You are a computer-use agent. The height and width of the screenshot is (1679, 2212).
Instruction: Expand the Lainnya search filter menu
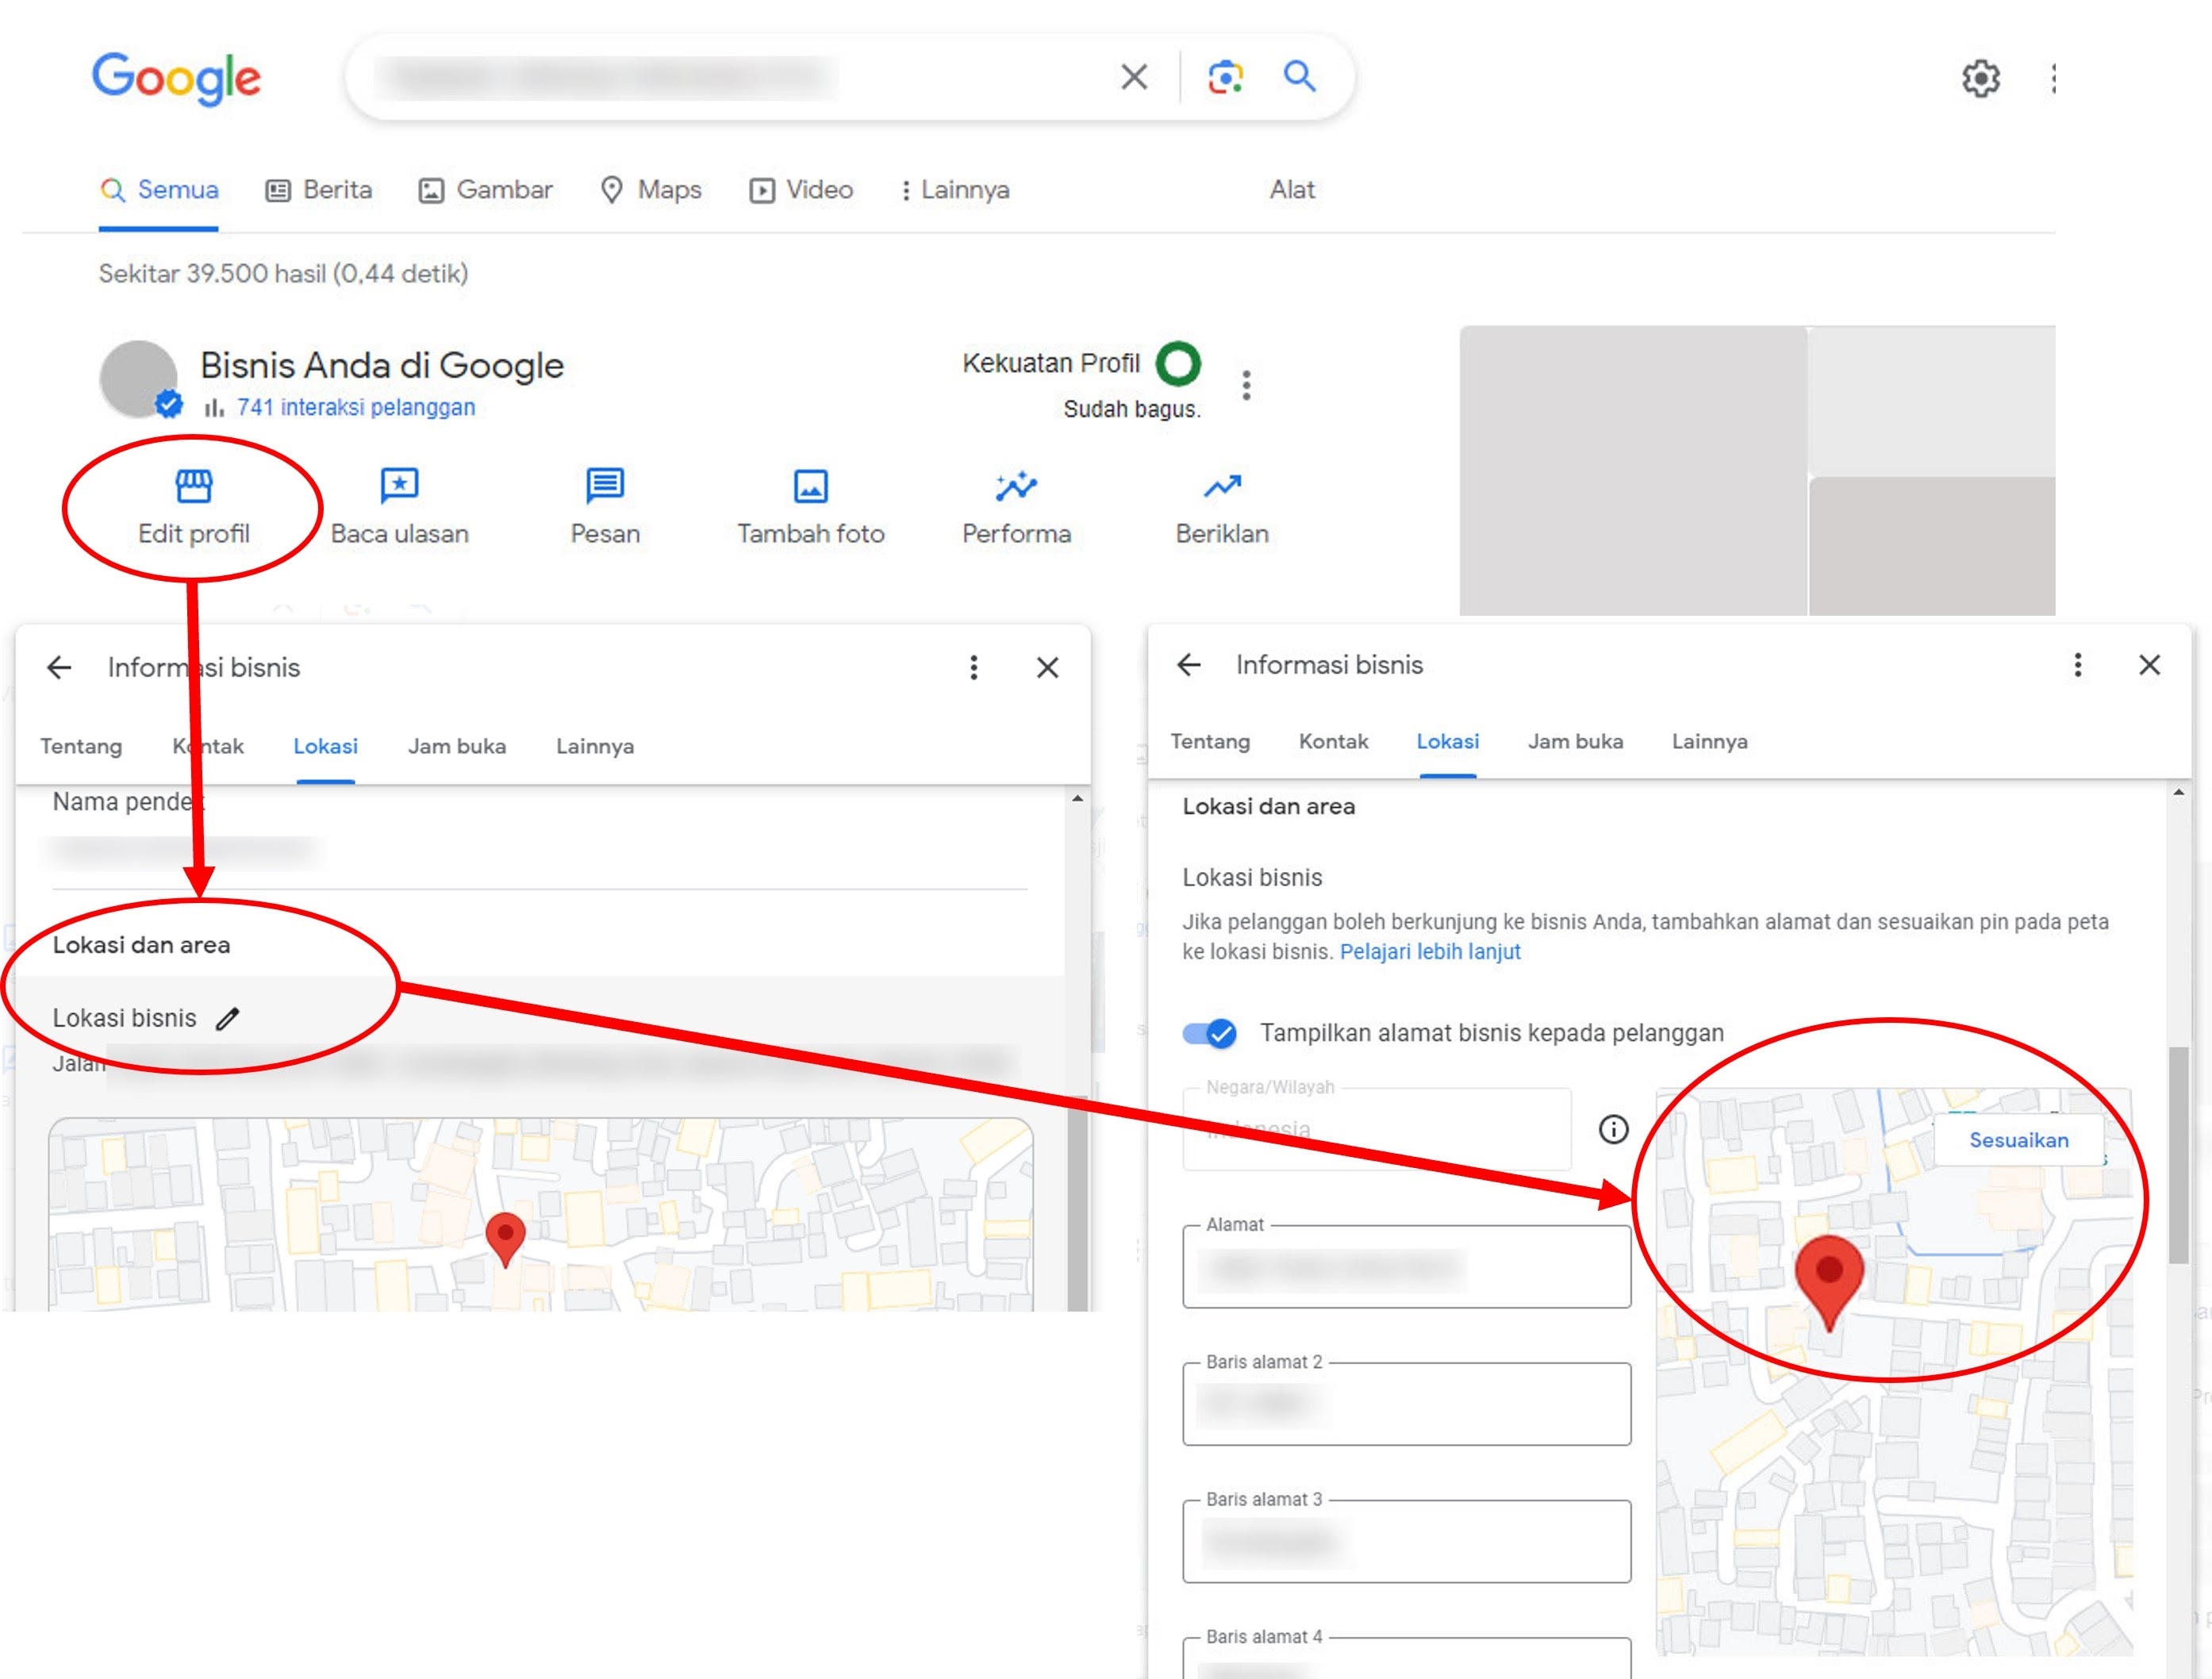(955, 190)
